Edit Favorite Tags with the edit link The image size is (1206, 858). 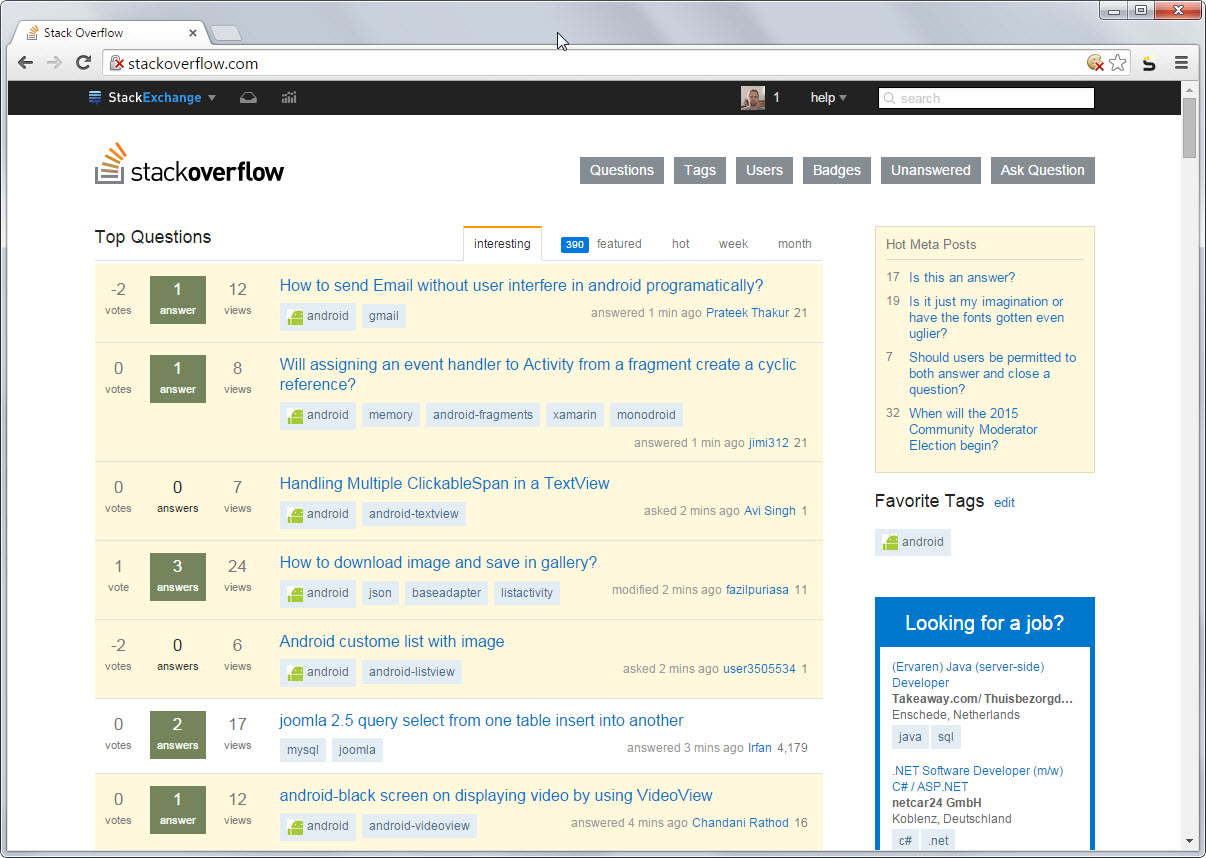[x=1004, y=503]
